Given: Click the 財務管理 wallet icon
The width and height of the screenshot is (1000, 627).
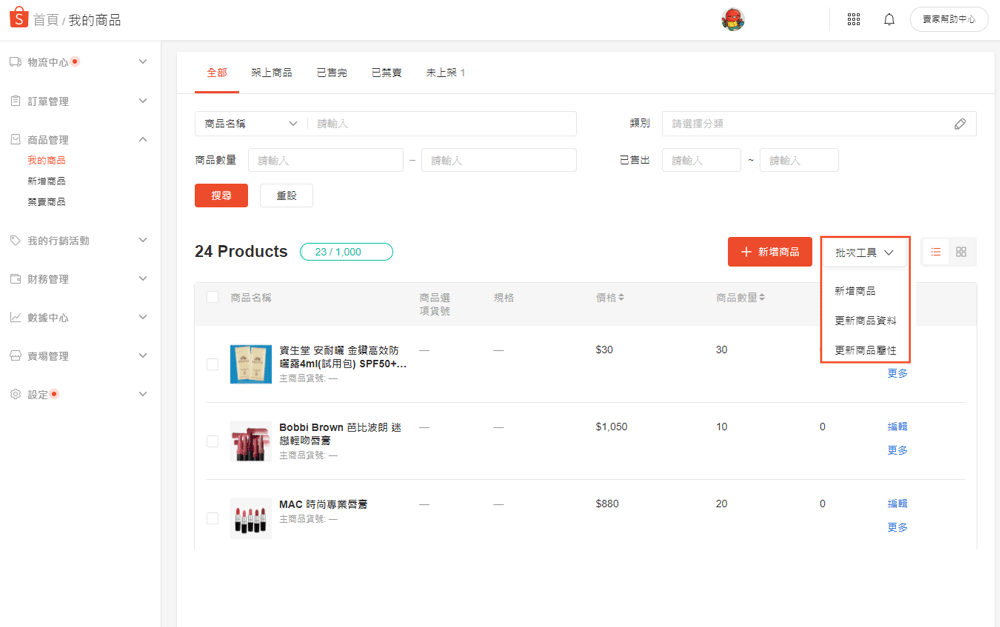Looking at the screenshot, I should 15,279.
